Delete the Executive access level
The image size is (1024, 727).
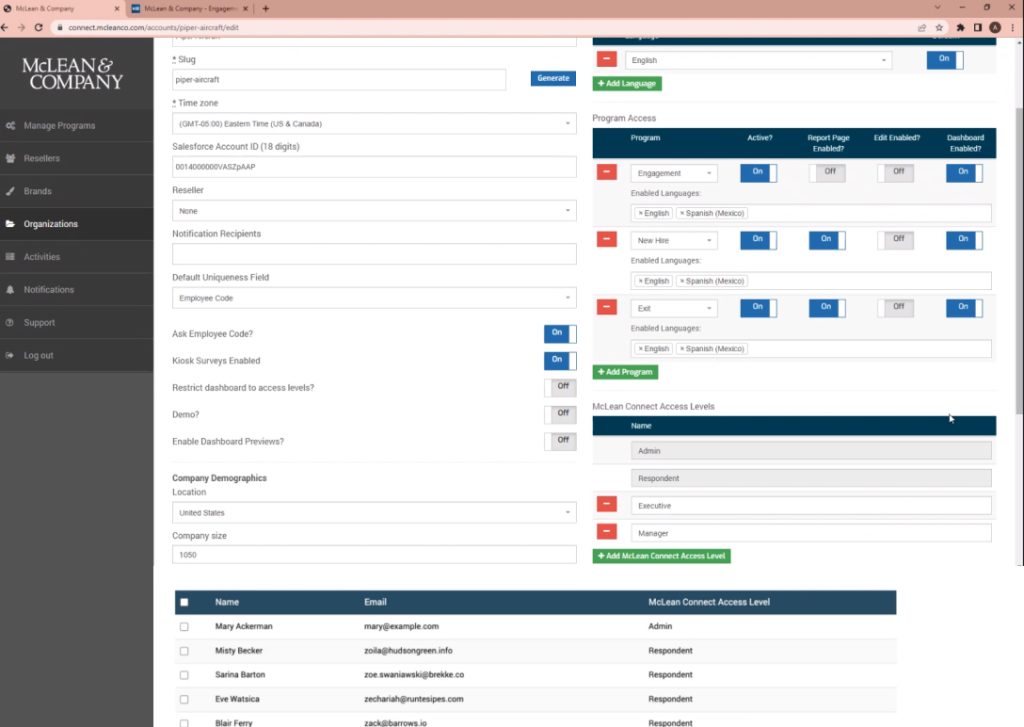[x=606, y=504]
